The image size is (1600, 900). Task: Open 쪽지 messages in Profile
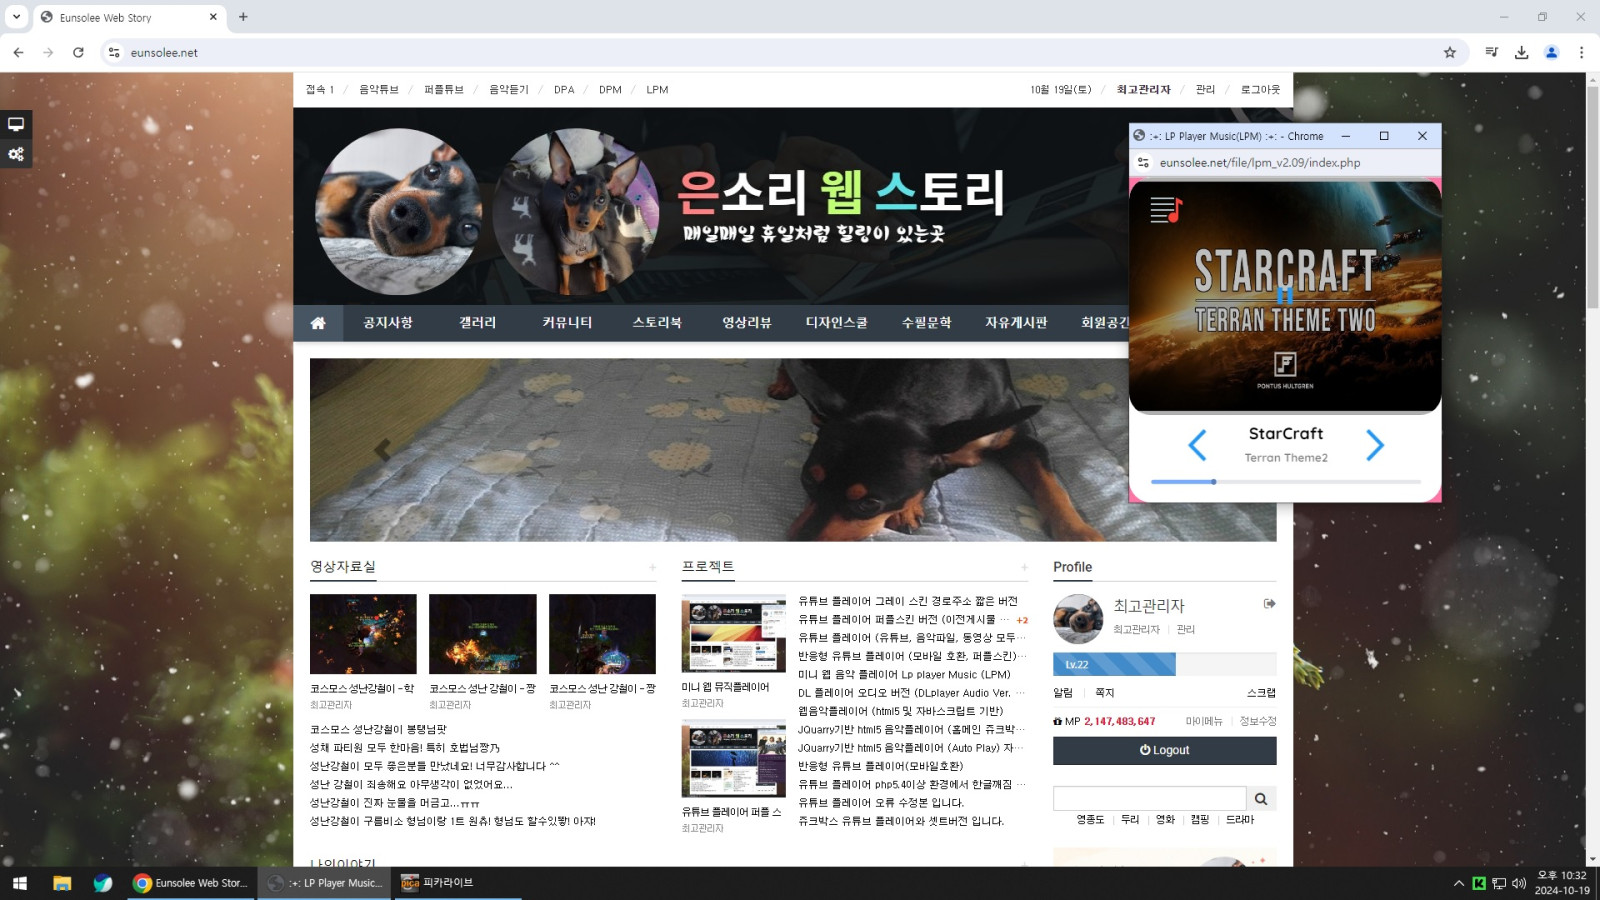[x=1104, y=693]
